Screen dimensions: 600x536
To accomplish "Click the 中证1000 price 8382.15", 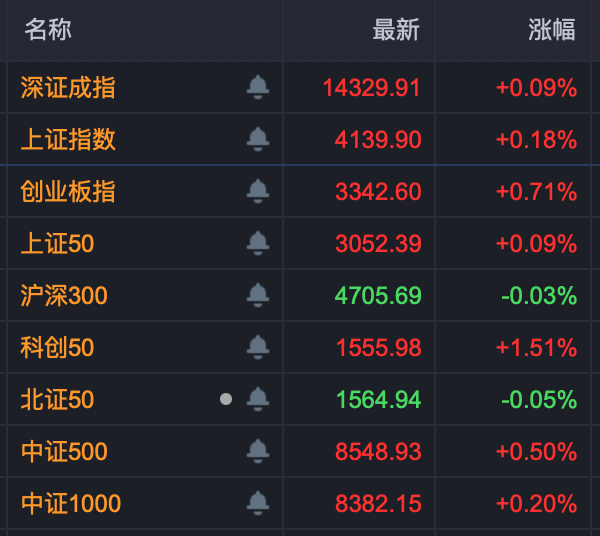I will point(378,504).
